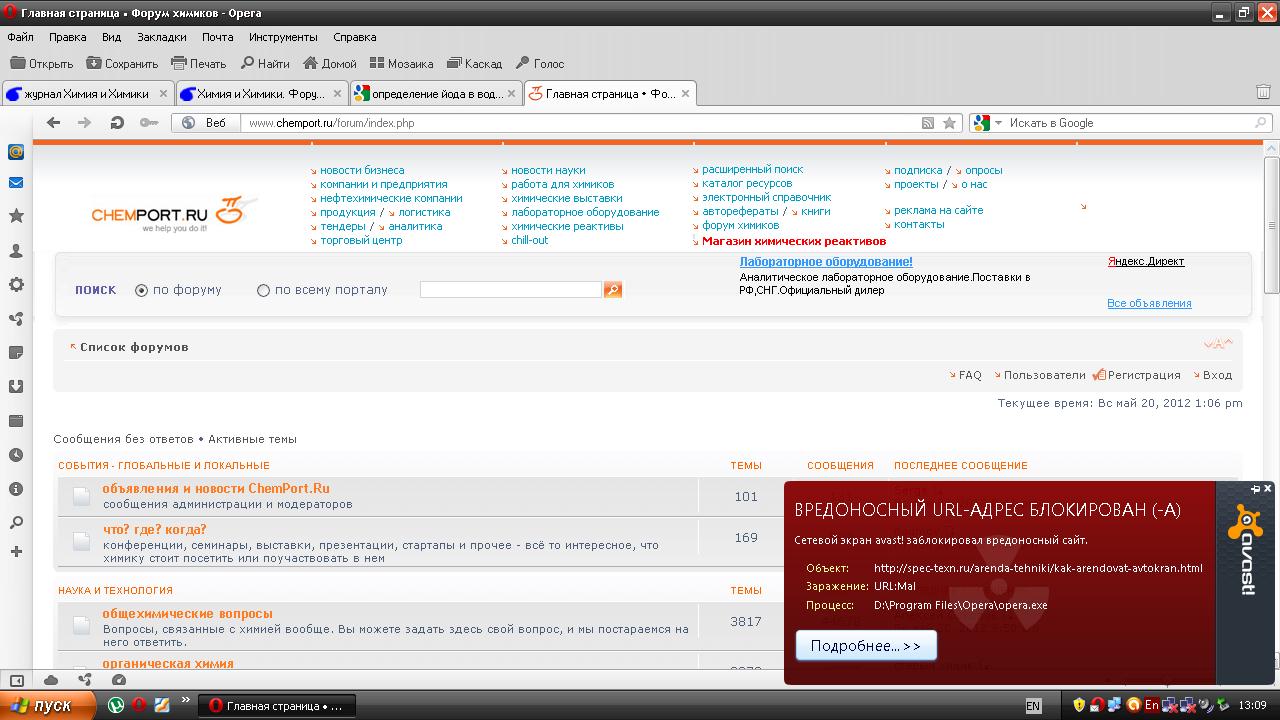Click the RSS feed icon in address bar
Image resolution: width=1280 pixels, height=720 pixels.
click(928, 123)
